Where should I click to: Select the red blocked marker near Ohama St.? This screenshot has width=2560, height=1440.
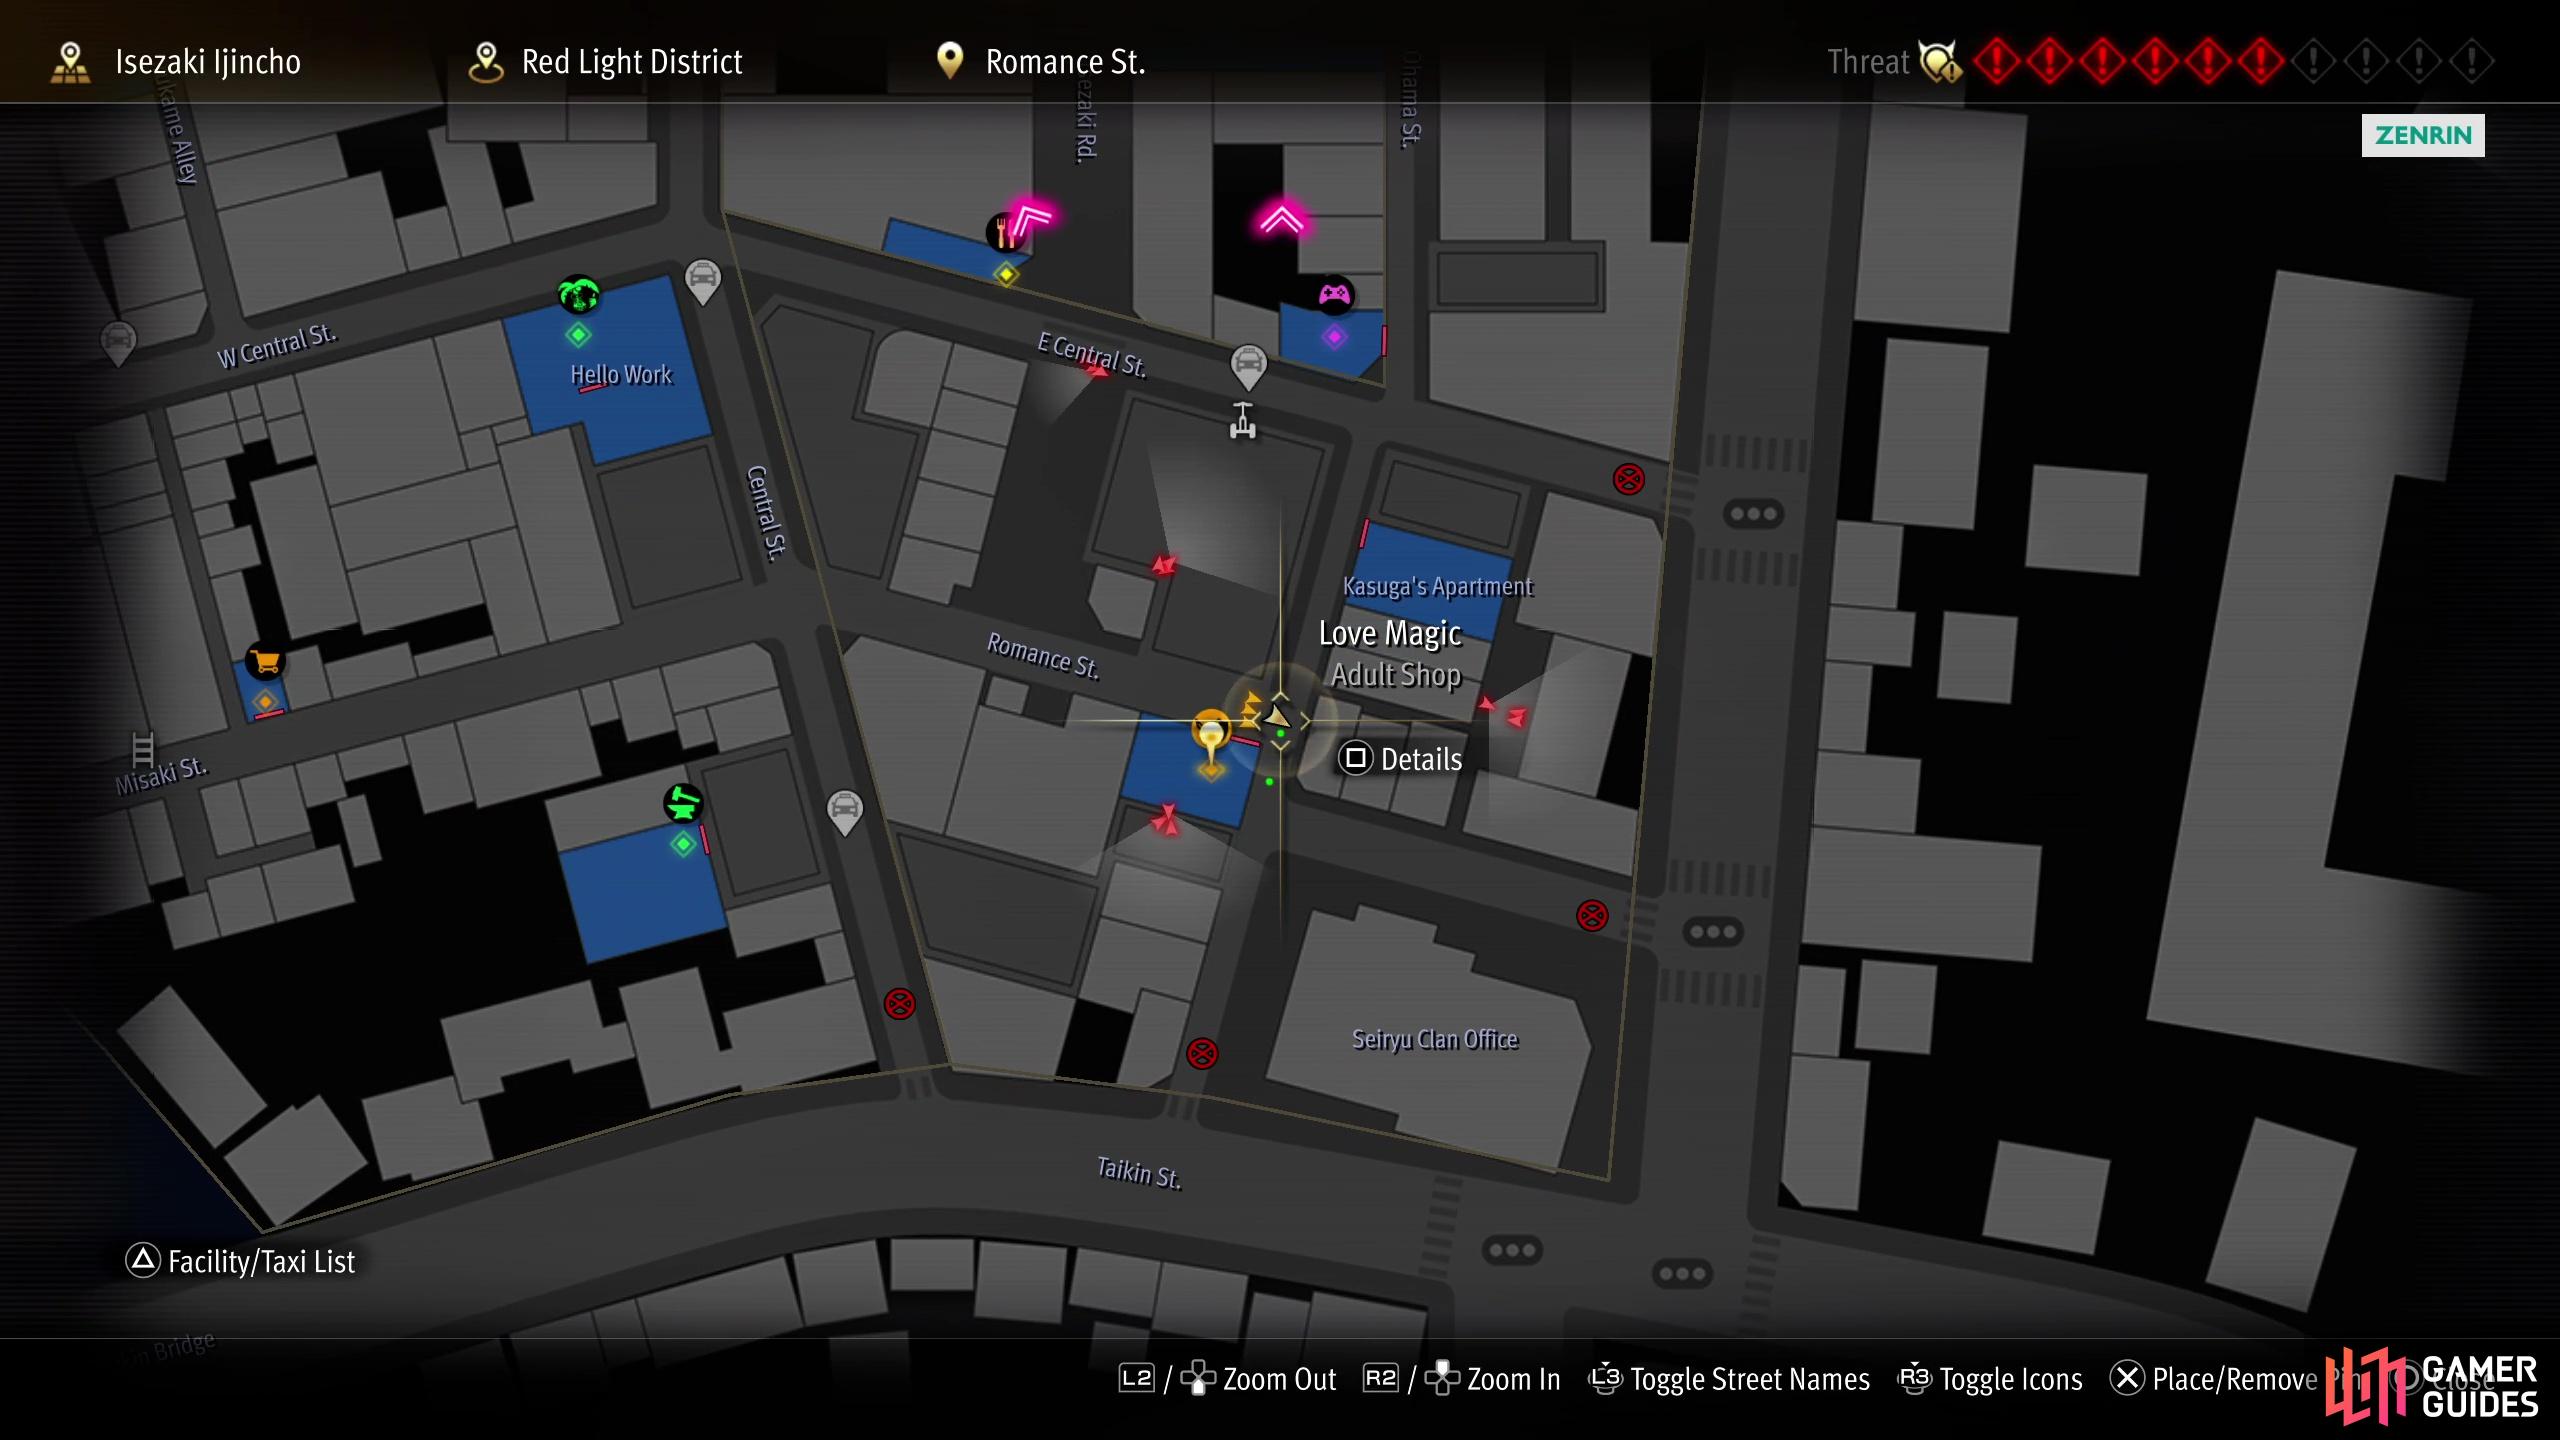click(1629, 479)
